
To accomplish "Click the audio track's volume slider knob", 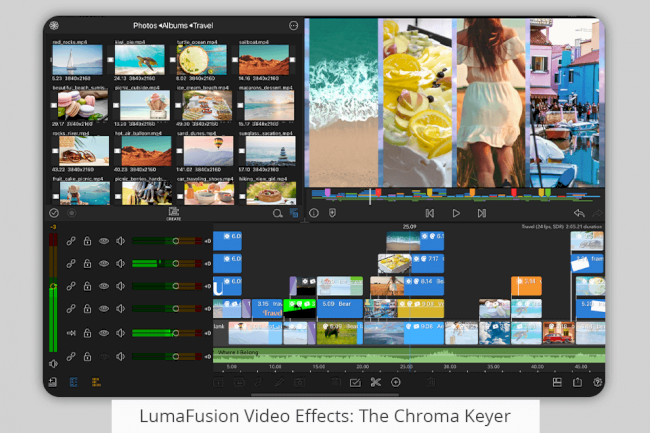I will pos(176,356).
